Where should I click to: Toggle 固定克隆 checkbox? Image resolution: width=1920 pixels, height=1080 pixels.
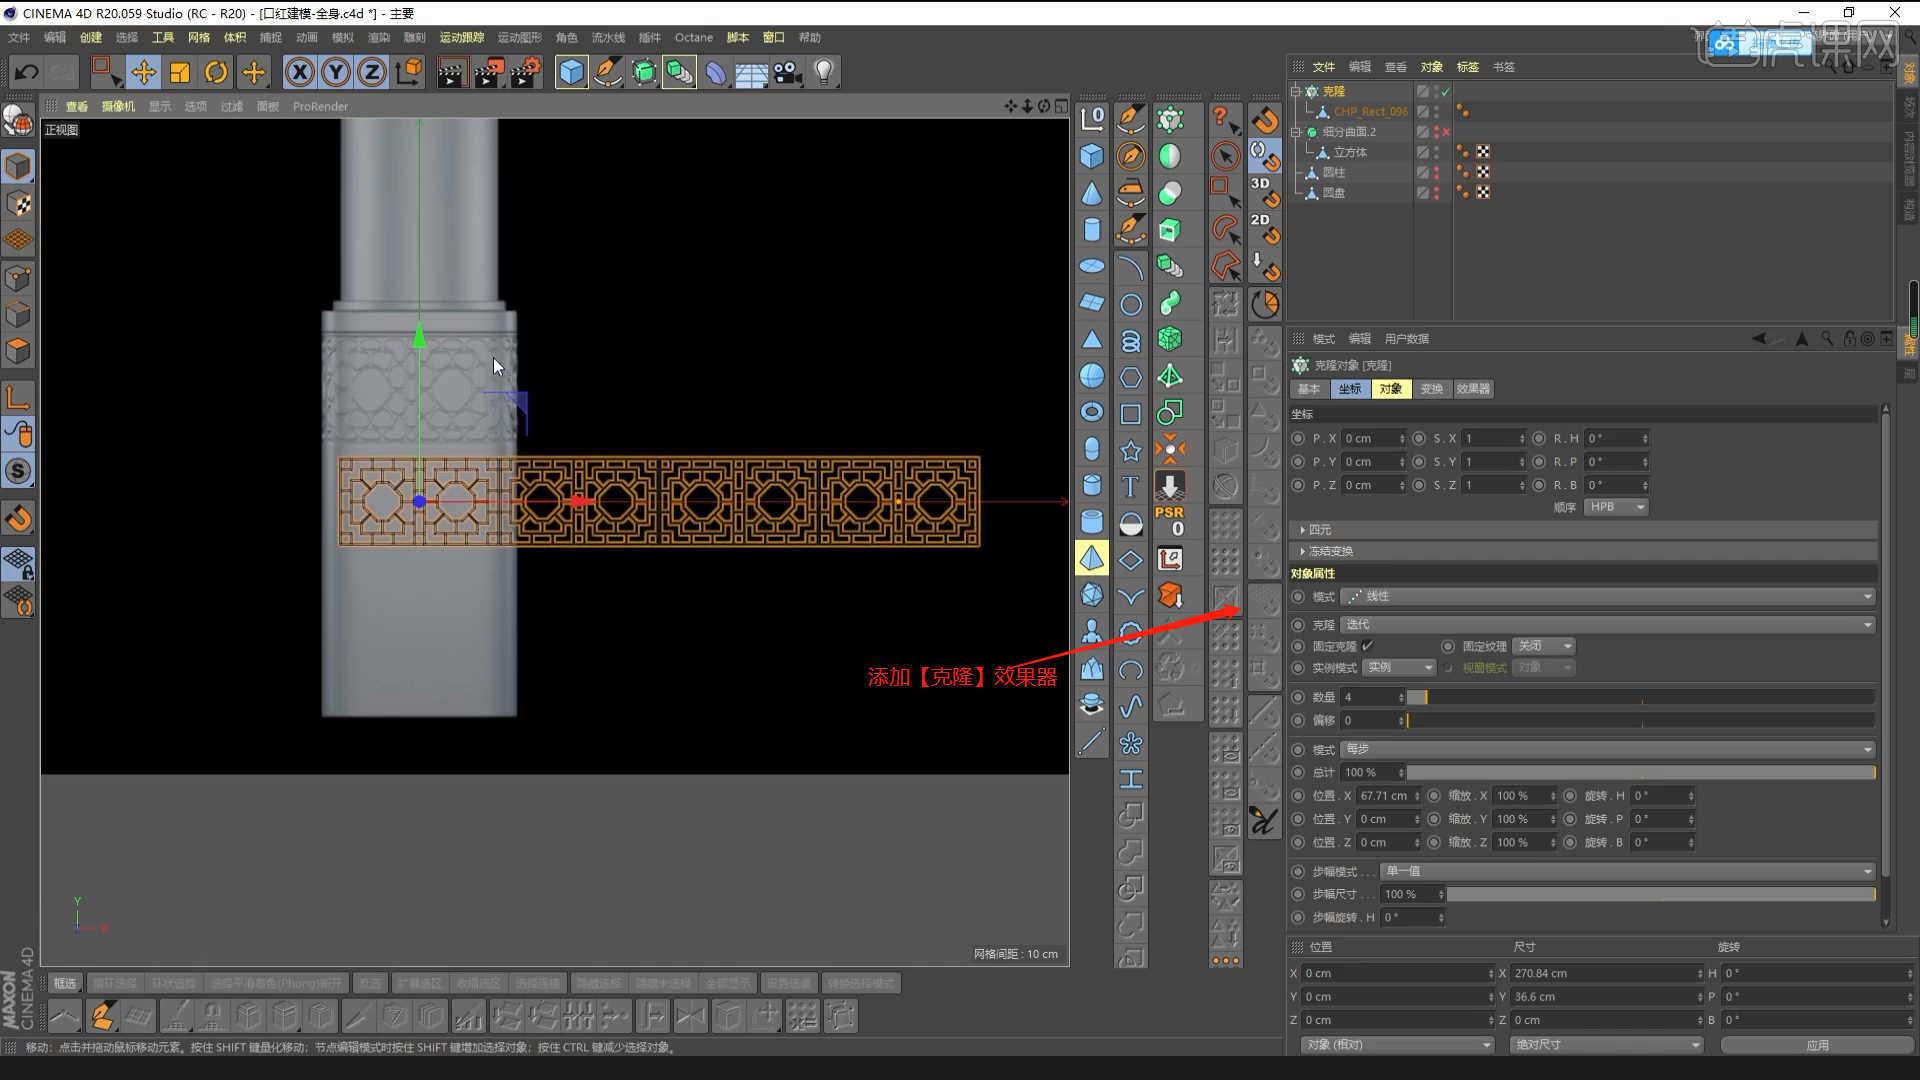point(1367,646)
